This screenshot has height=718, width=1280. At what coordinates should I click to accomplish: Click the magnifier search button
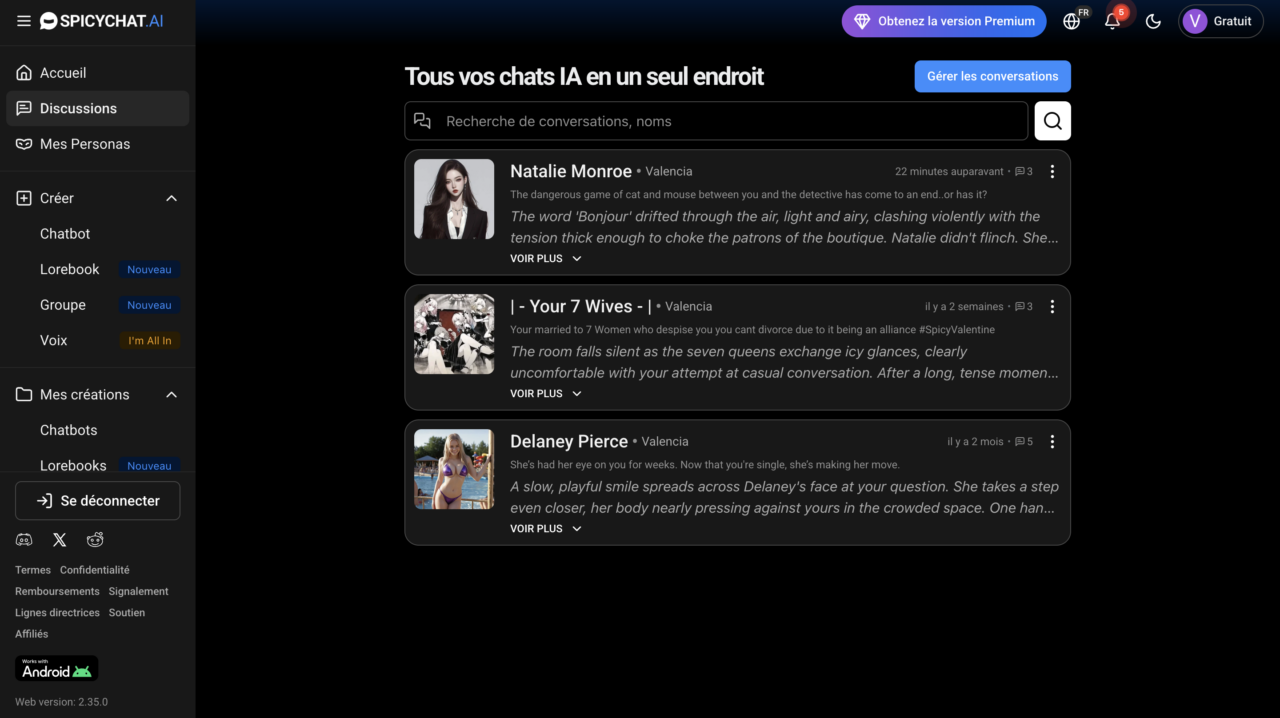[1052, 121]
